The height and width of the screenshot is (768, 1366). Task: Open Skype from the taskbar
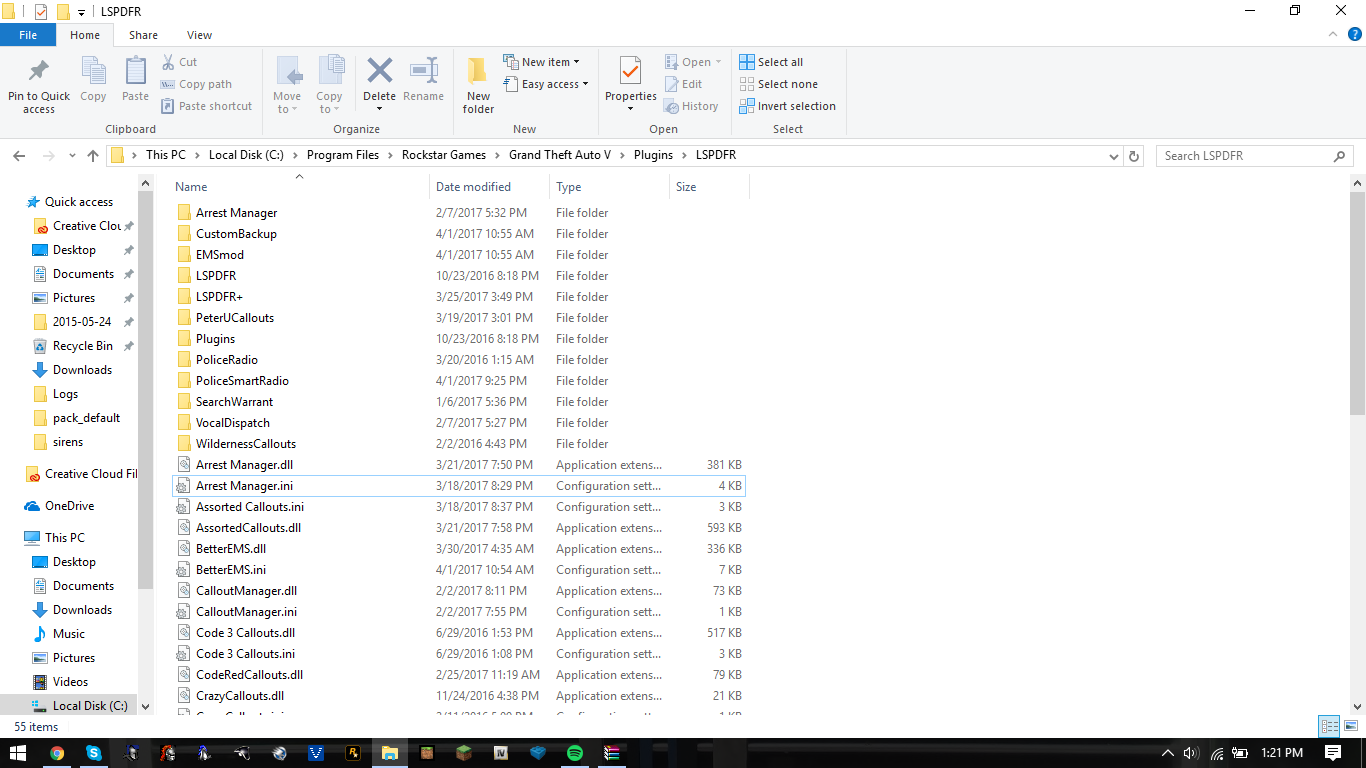pos(94,753)
